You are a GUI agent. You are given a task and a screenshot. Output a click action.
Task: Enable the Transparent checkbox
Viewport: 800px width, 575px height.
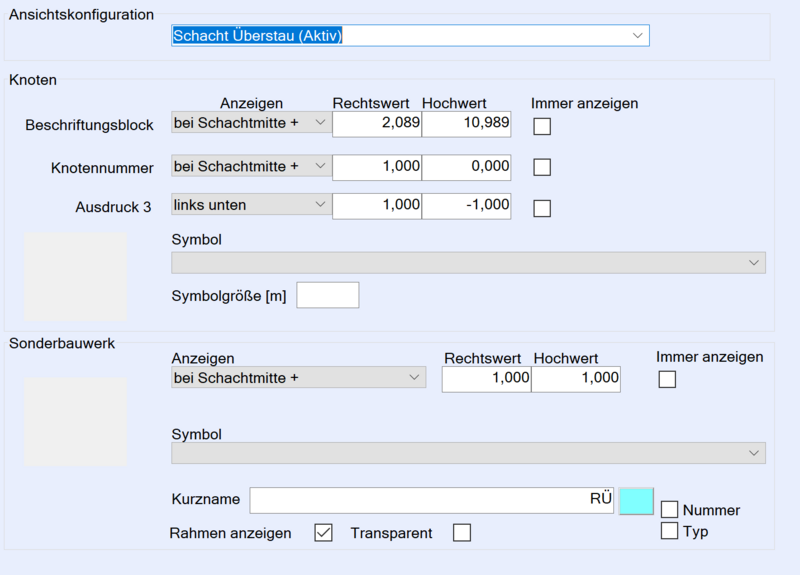click(x=461, y=533)
